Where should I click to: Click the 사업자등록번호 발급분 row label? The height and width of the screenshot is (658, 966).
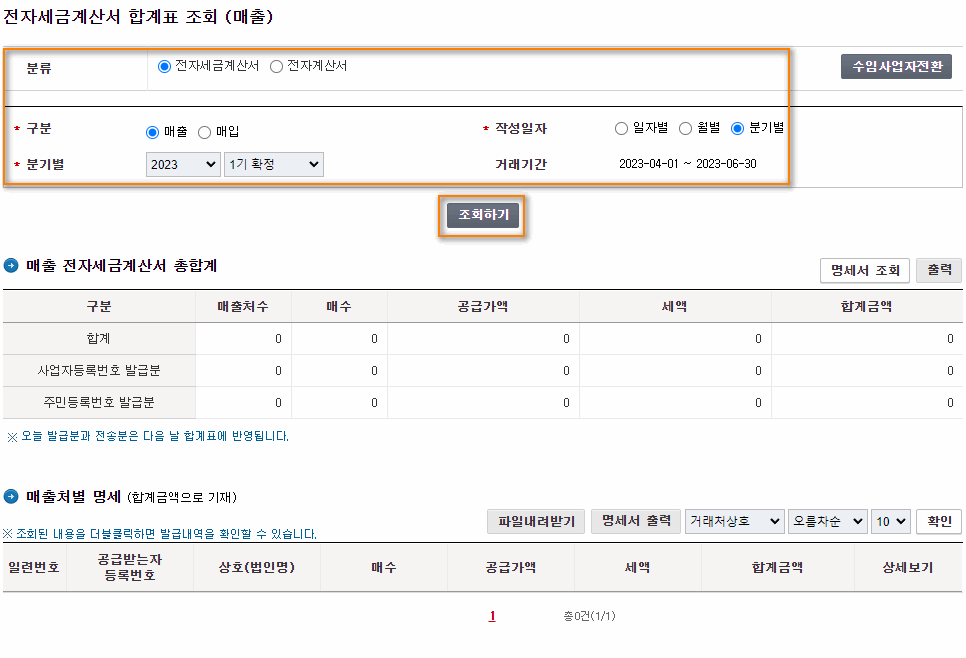pyautogui.click(x=99, y=370)
